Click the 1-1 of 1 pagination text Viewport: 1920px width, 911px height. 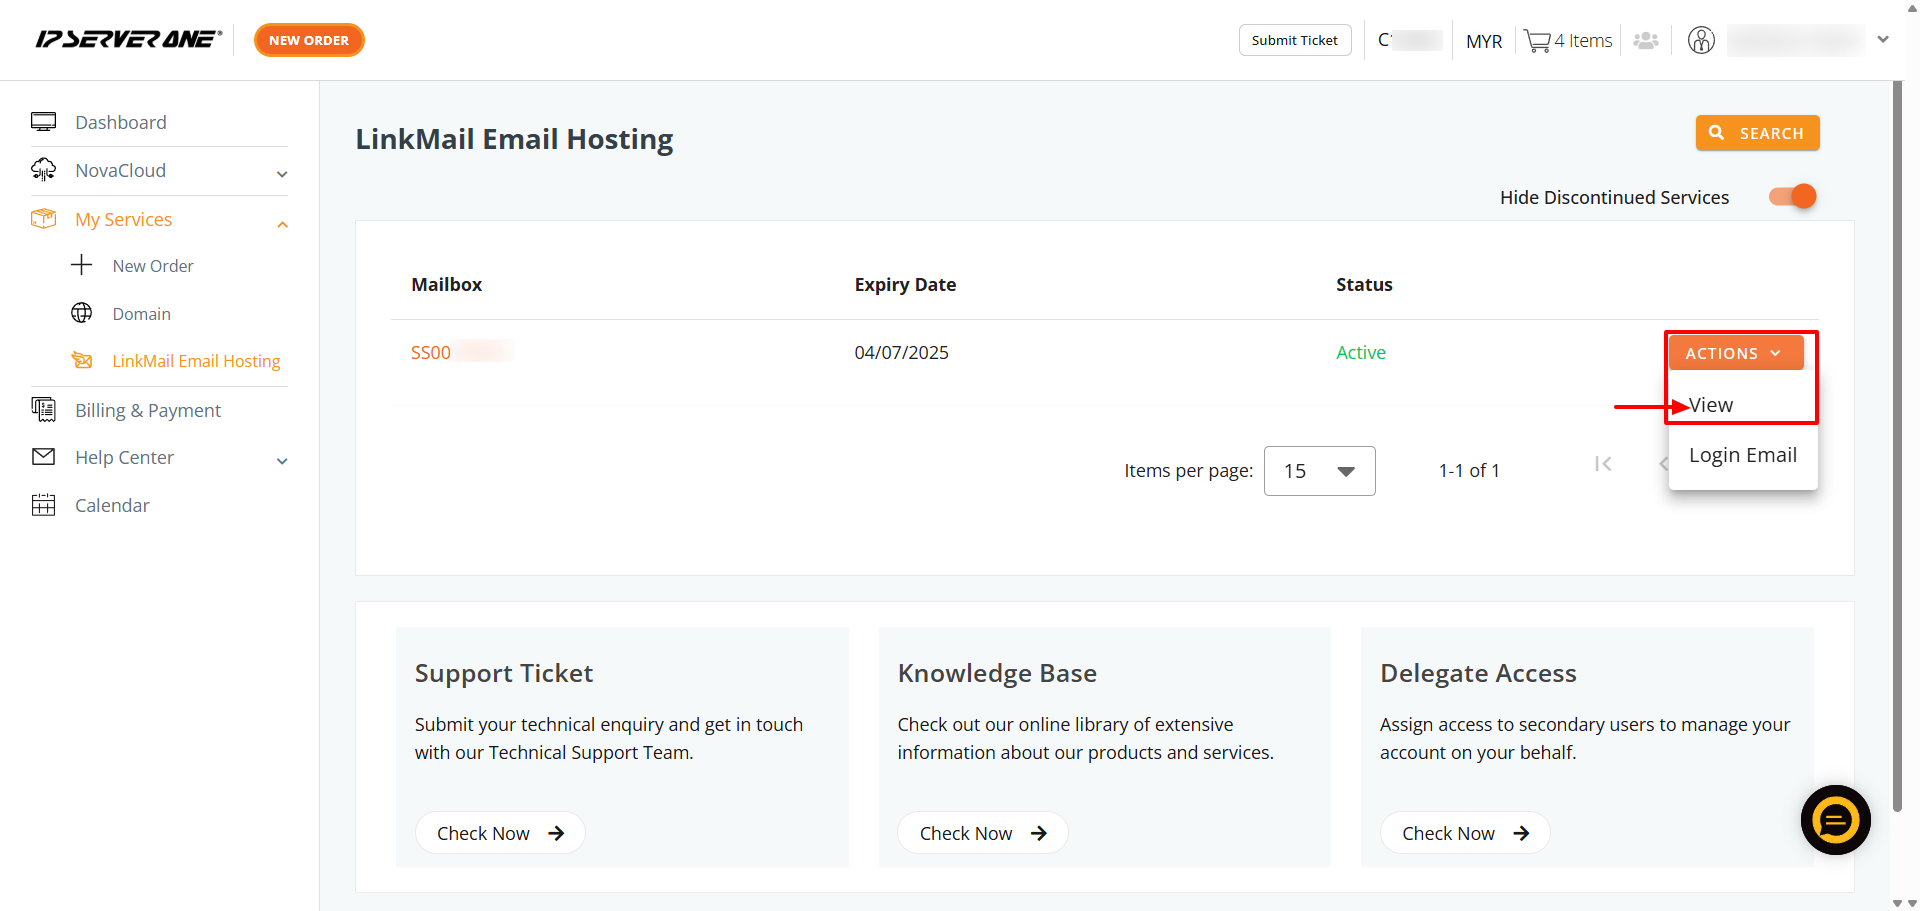tap(1469, 470)
